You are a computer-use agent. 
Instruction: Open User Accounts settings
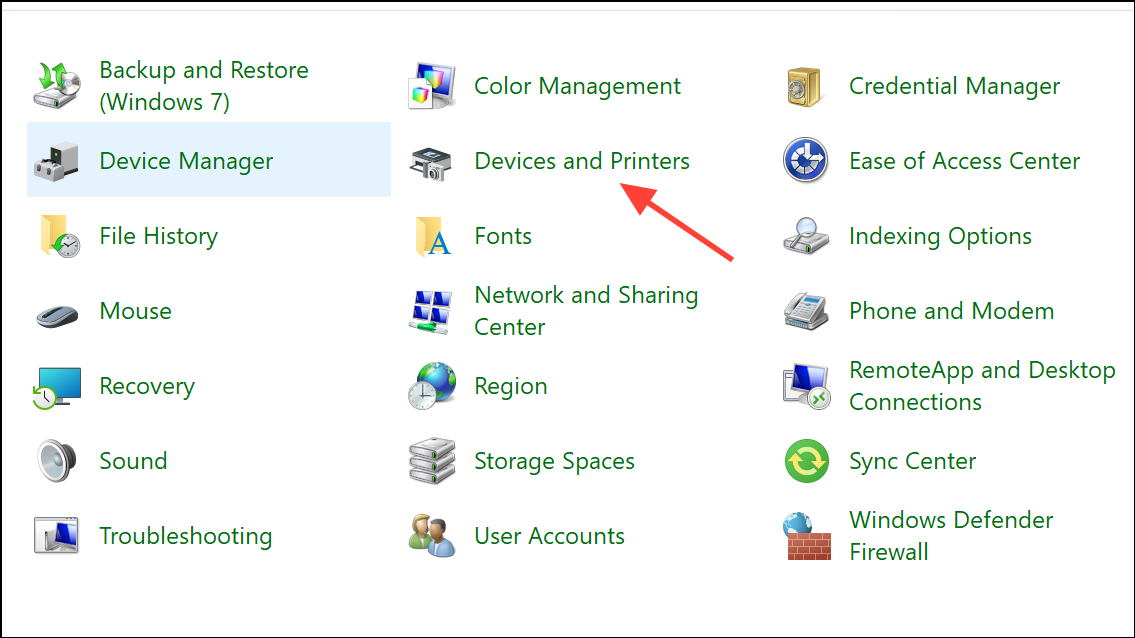549,536
